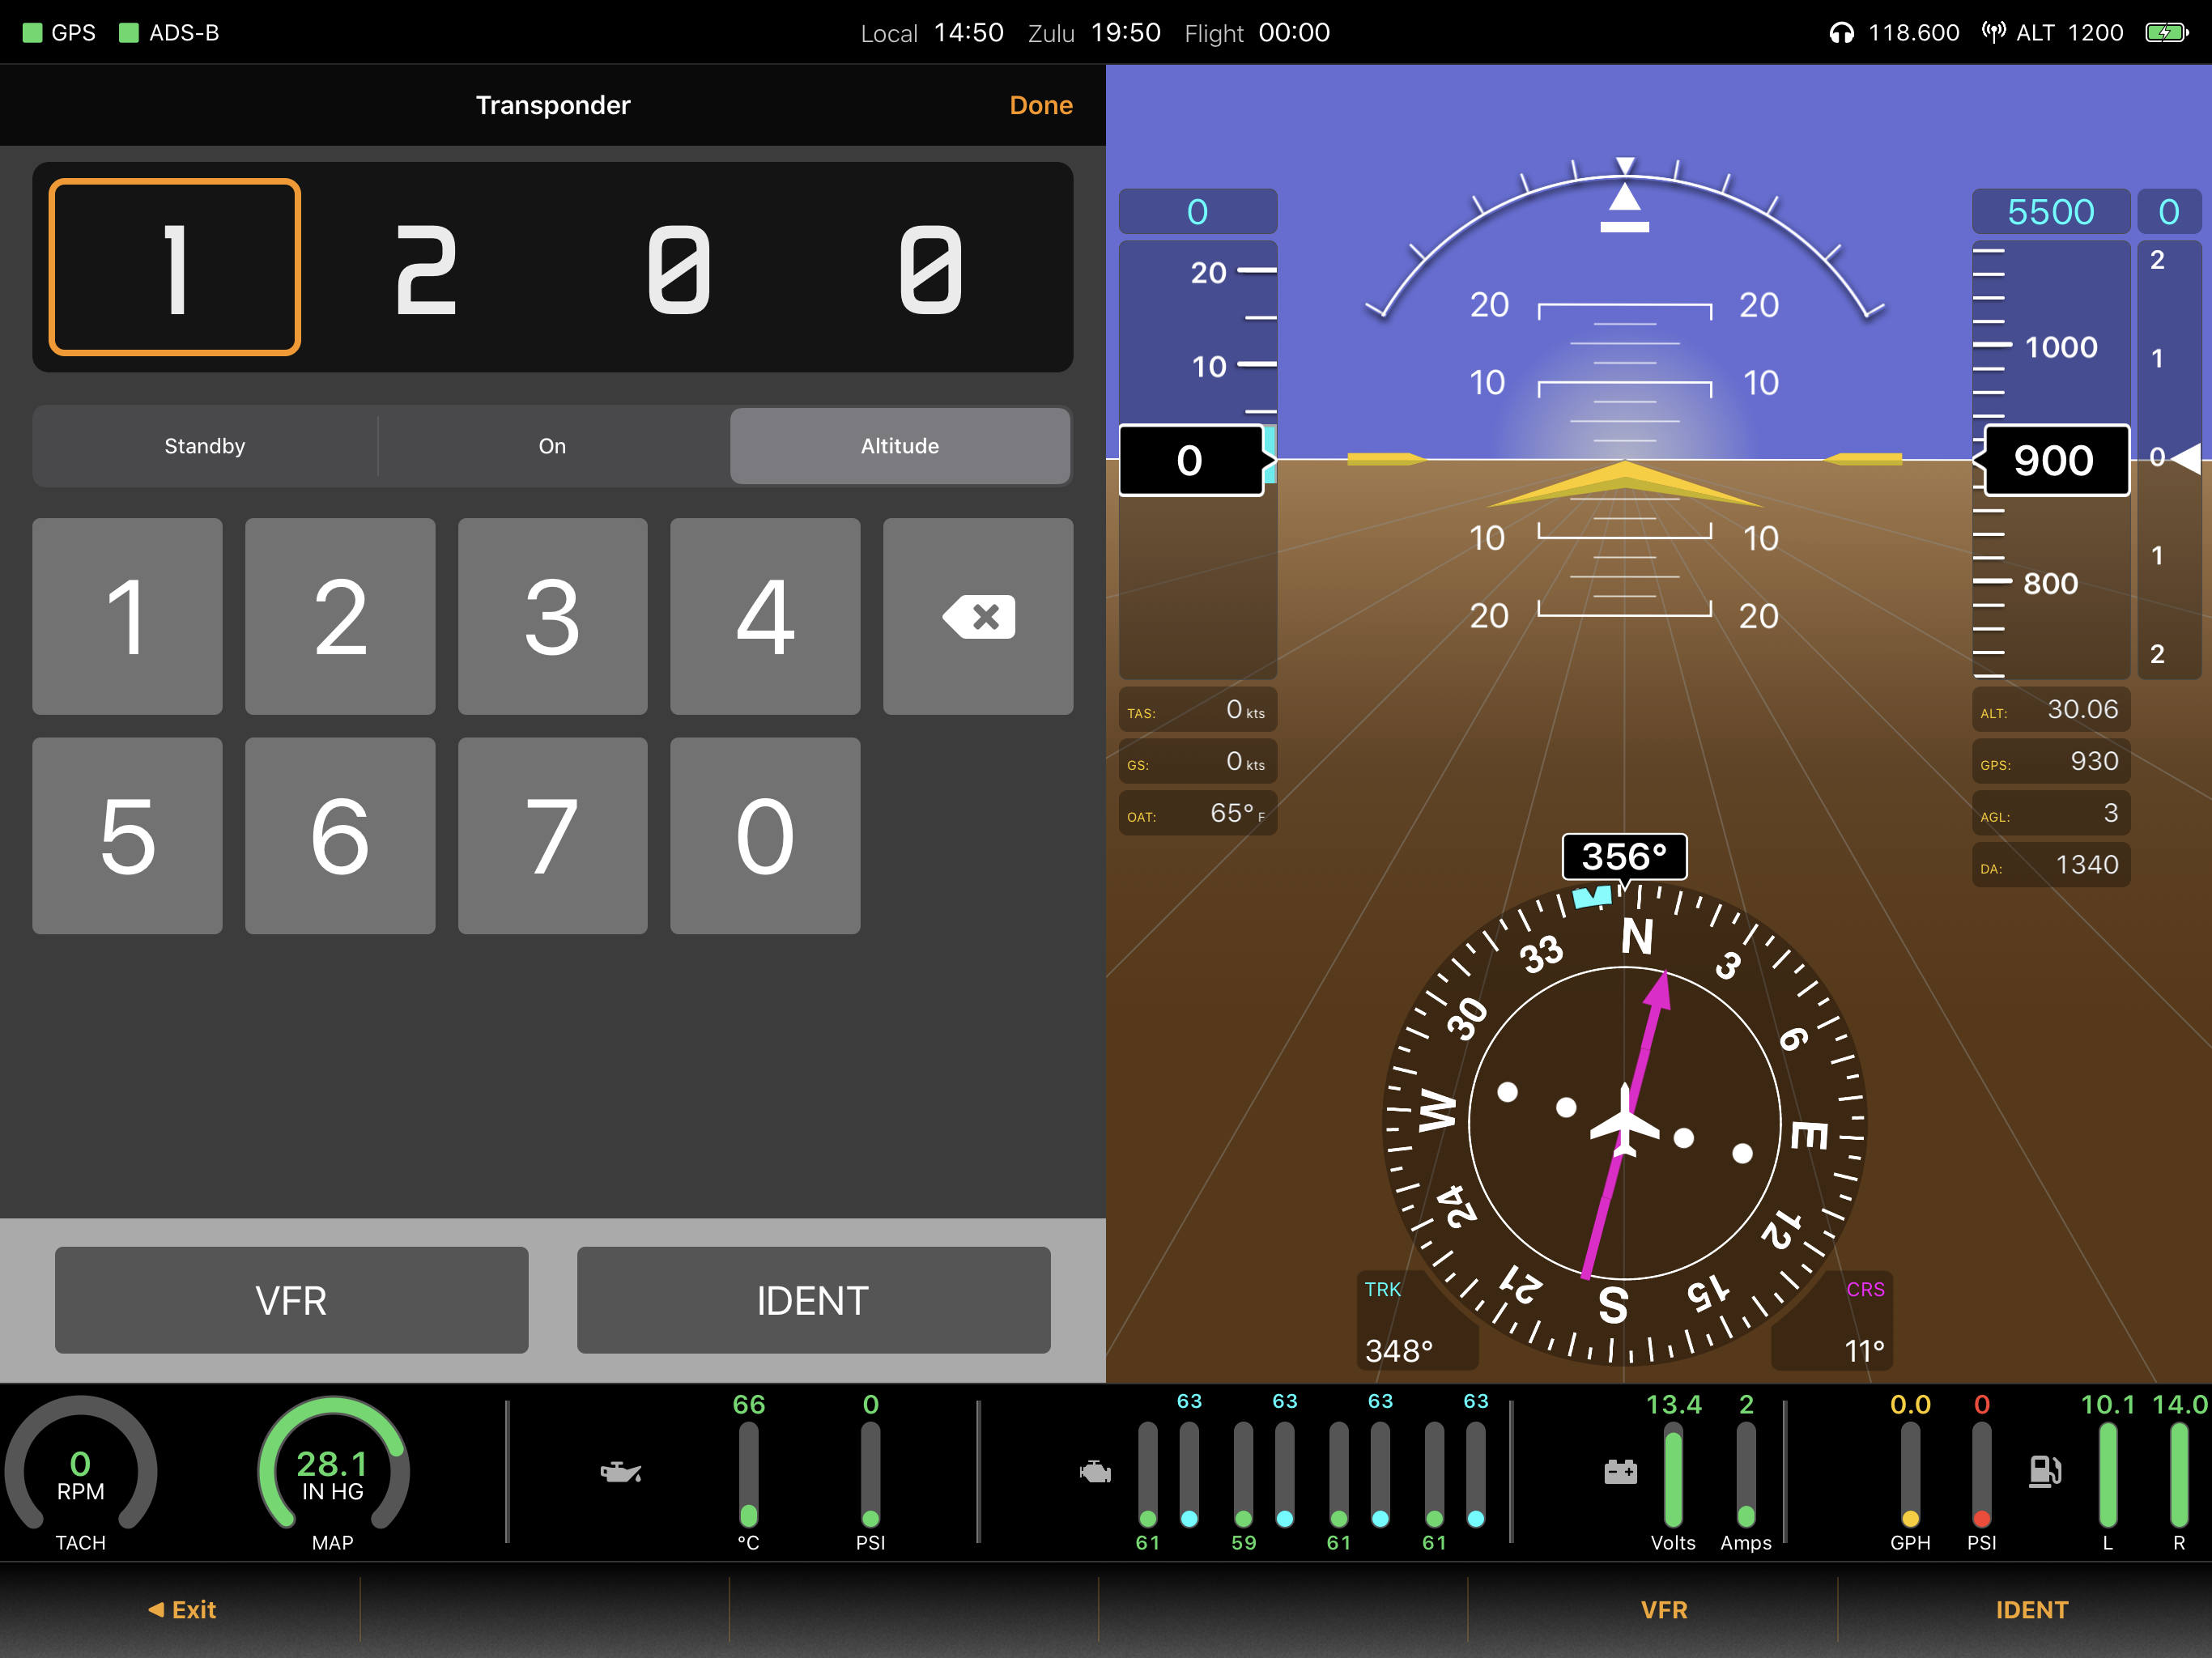2212x1658 pixels.
Task: Select the first squawk code digit
Action: click(x=175, y=267)
